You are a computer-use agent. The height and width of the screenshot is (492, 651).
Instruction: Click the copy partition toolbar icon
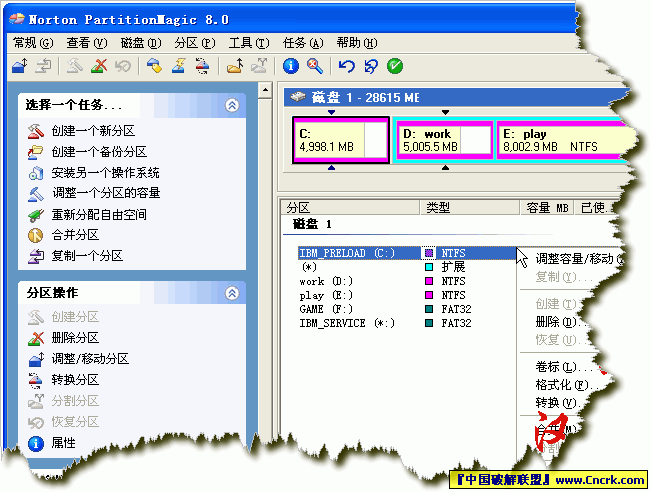[x=43, y=66]
